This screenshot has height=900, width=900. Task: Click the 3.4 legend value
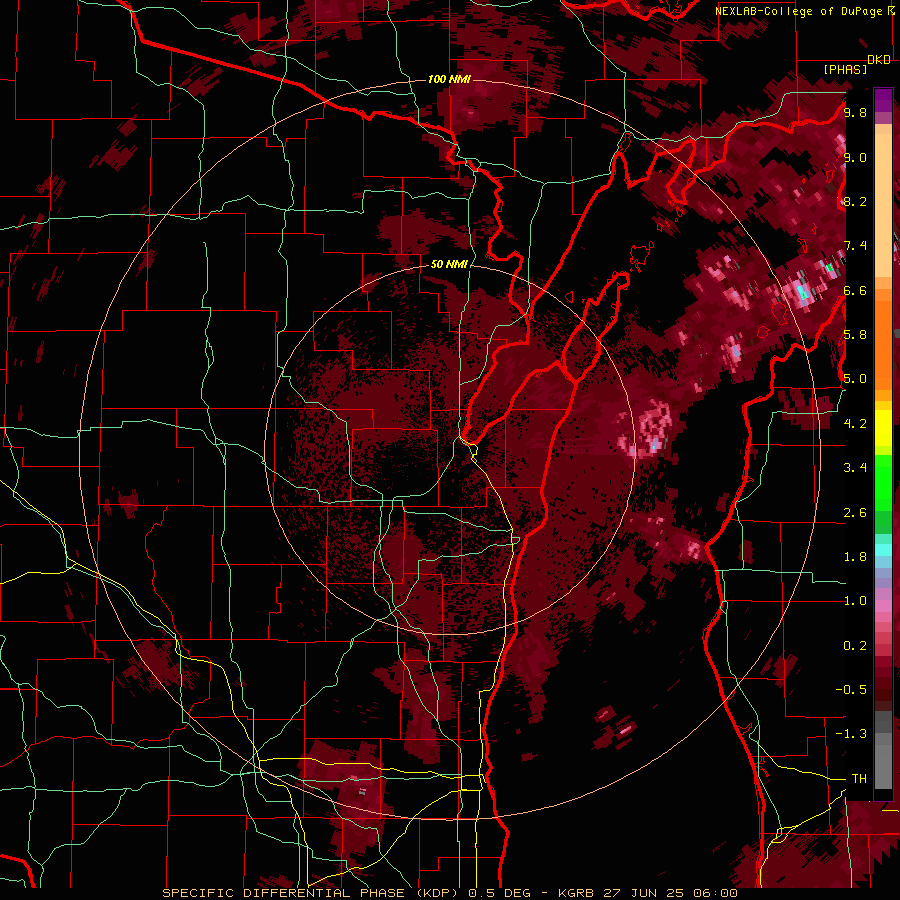[855, 468]
